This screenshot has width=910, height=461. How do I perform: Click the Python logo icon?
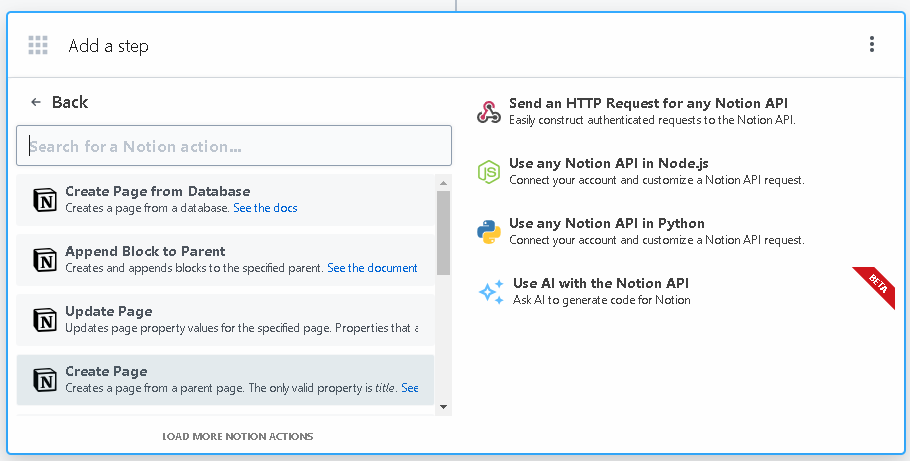point(489,232)
